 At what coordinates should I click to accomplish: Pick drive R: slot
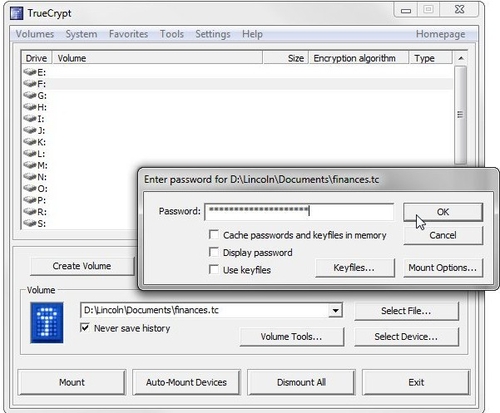[x=35, y=212]
